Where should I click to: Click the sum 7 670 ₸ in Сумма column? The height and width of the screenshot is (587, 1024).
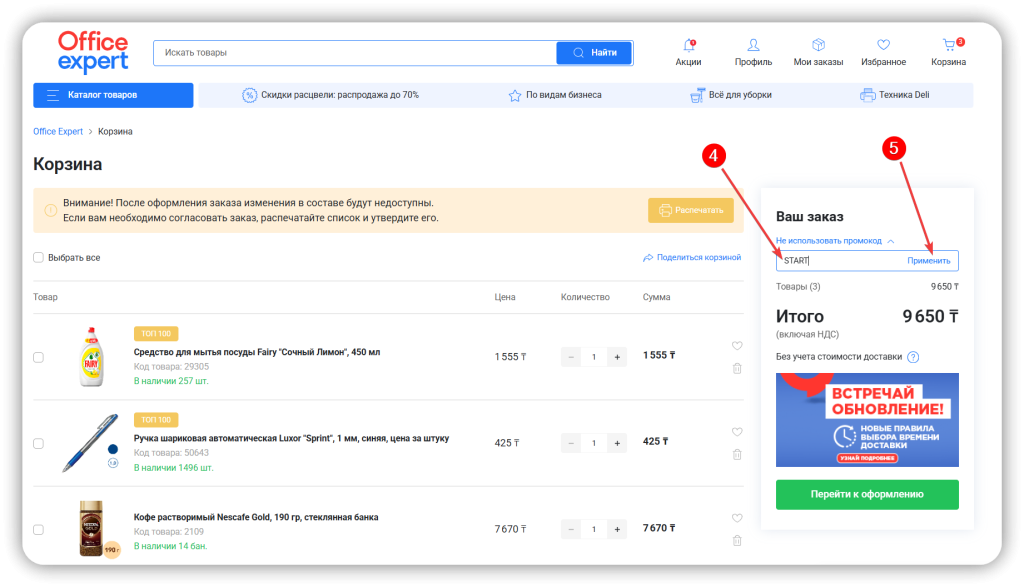pyautogui.click(x=659, y=528)
